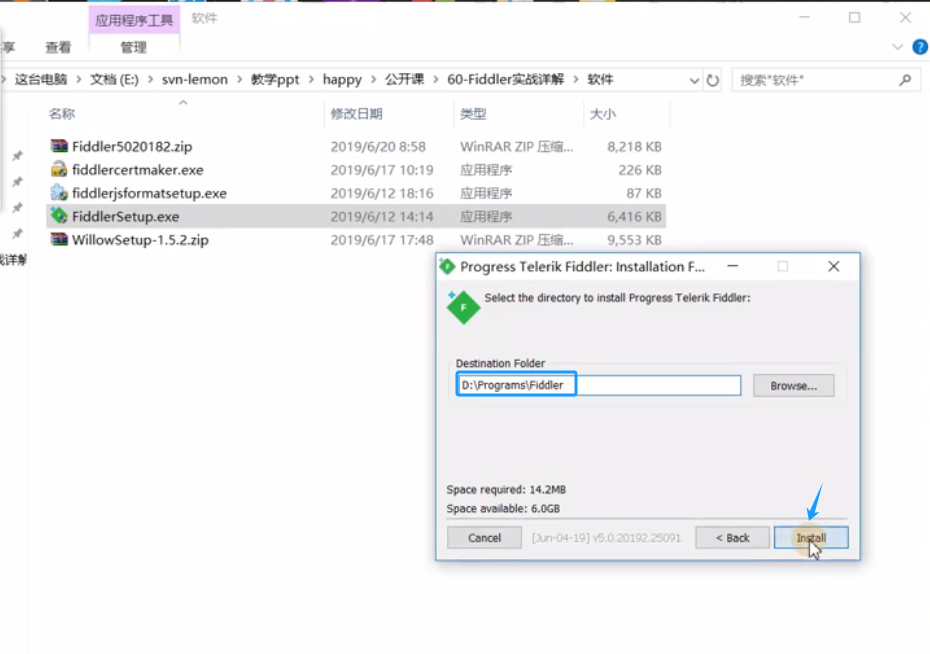Image resolution: width=930 pixels, height=654 pixels.
Task: Expand the chevron after 这台电脑 in the path
Action: point(78,79)
